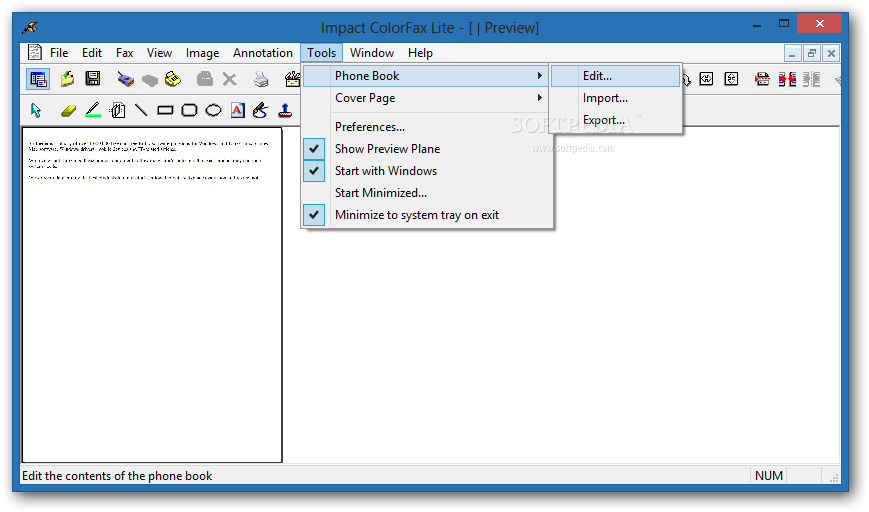Expand the Phone Book submenu
This screenshot has width=869, height=512.
click(x=426, y=76)
